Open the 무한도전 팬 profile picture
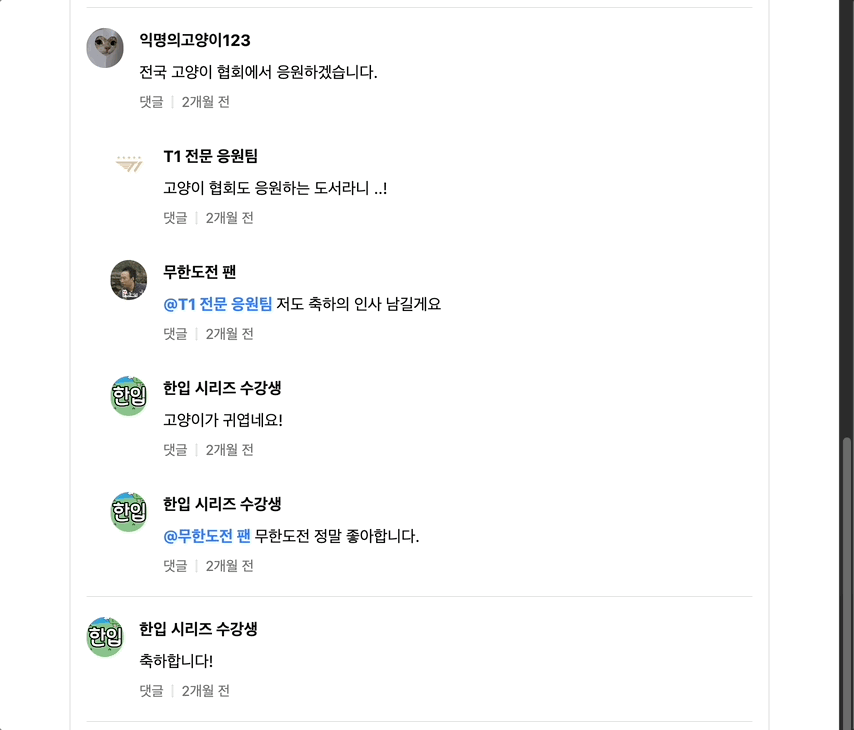 (x=129, y=280)
